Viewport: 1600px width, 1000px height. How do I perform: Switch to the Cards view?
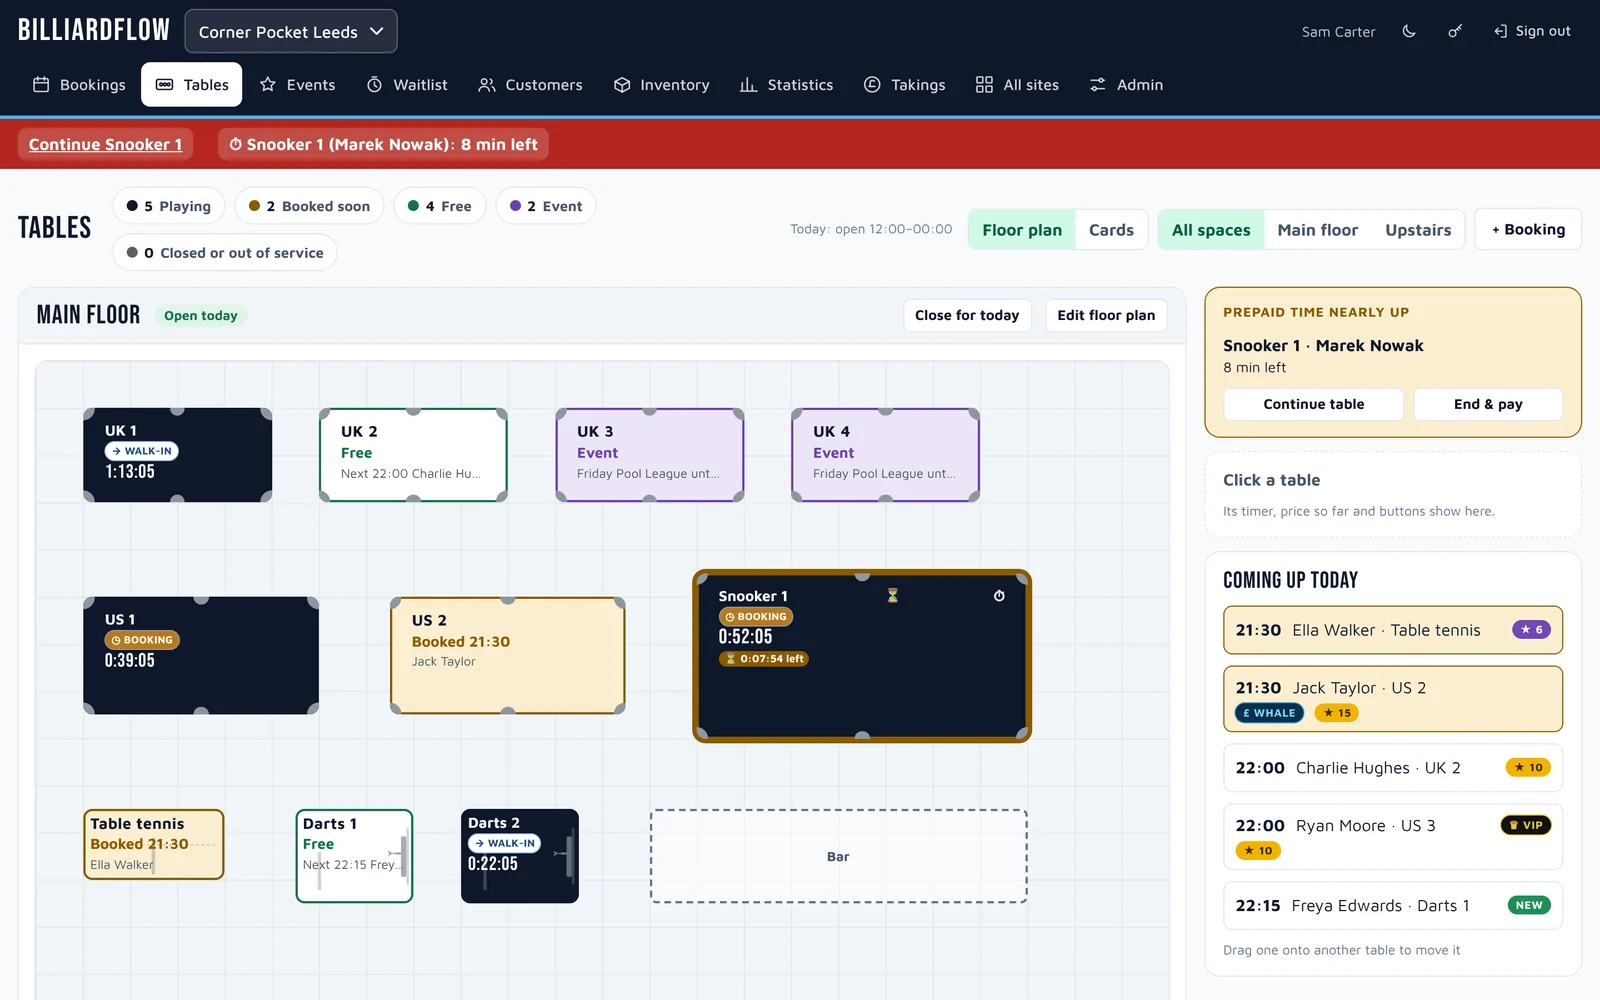1111,230
